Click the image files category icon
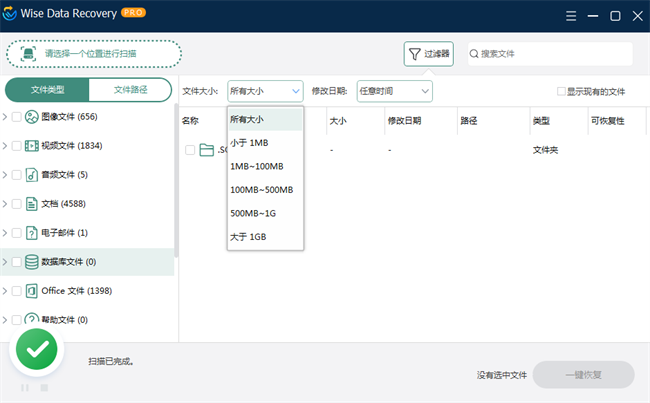Image resolution: width=650 pixels, height=403 pixels. [x=32, y=117]
